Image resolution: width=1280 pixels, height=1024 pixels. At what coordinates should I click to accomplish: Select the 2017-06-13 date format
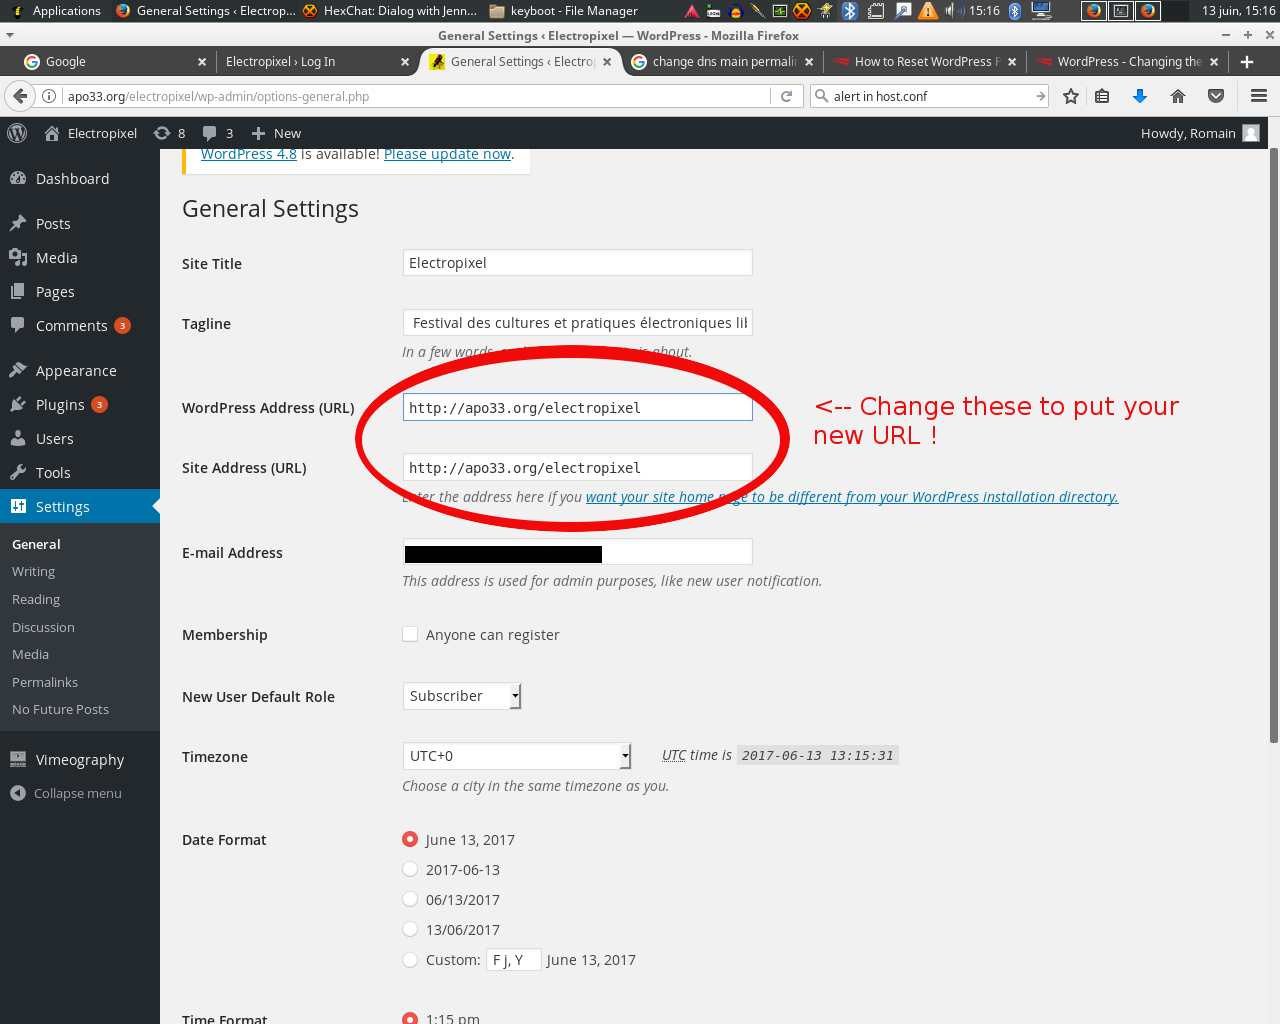[410, 869]
